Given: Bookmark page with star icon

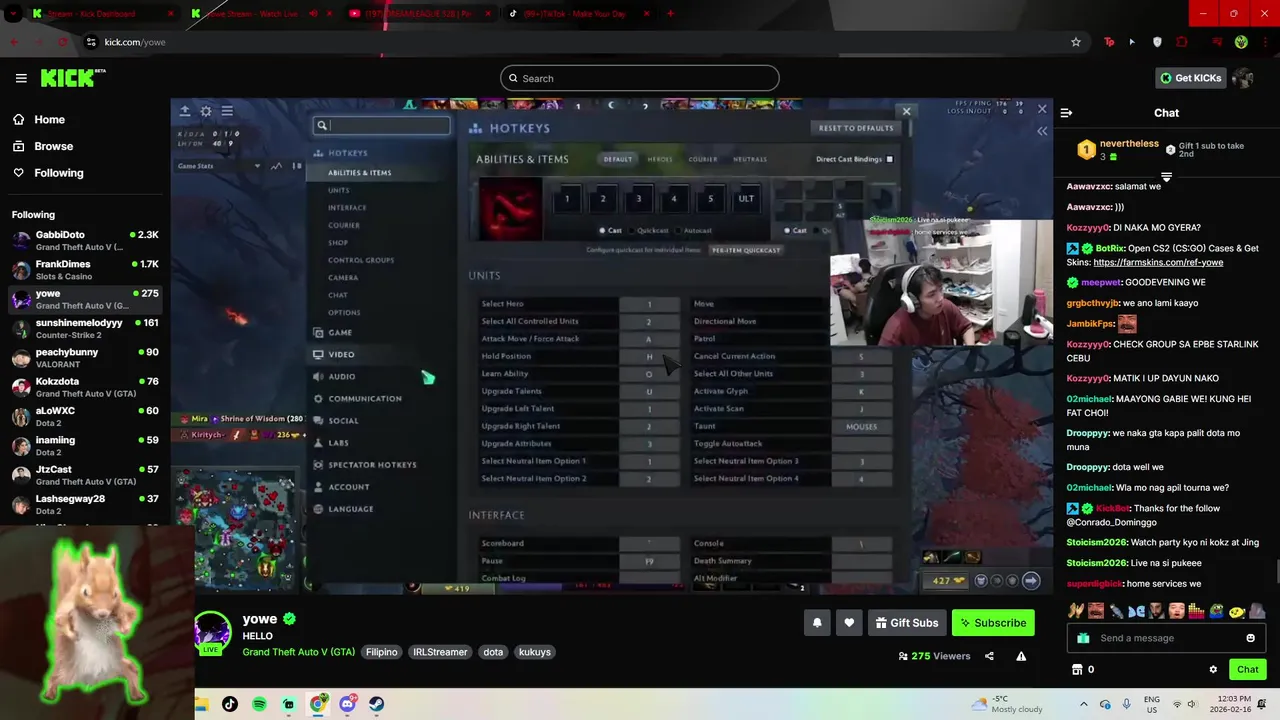Looking at the screenshot, I should [x=1076, y=42].
